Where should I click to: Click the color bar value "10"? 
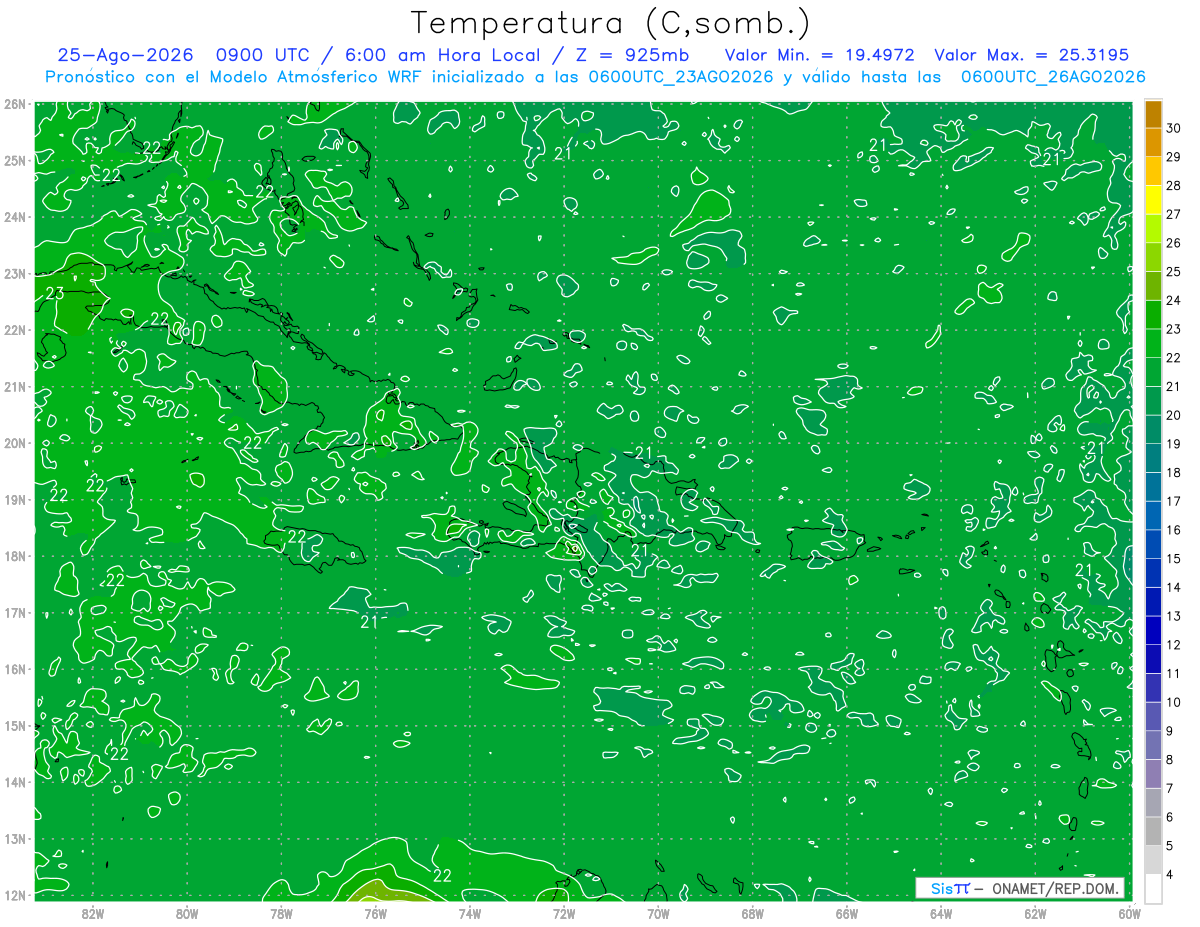coord(1174,703)
